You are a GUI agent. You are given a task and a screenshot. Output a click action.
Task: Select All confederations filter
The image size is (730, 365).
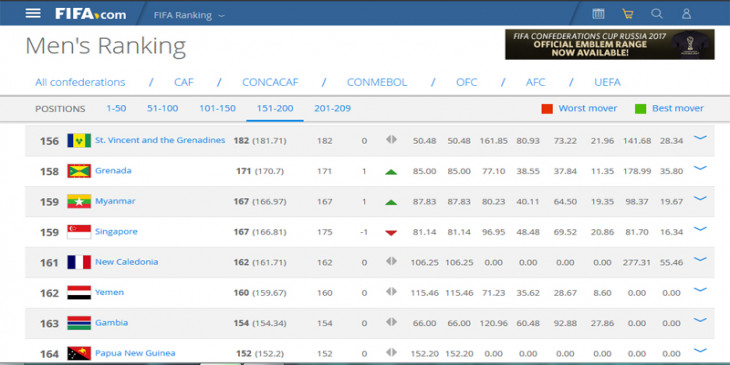pos(80,82)
